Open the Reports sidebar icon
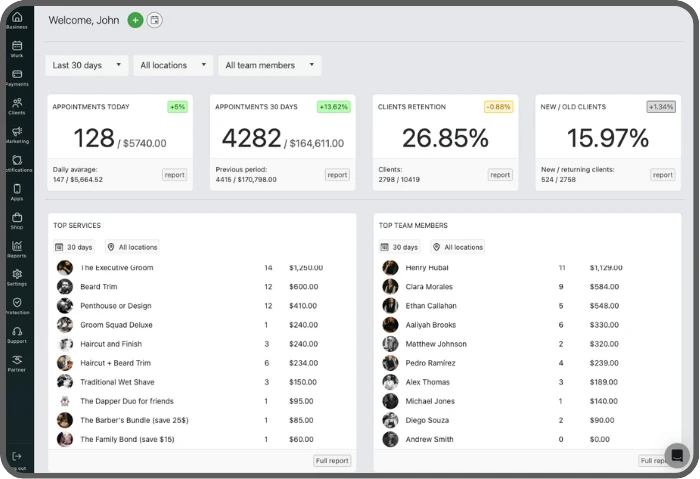Viewport: 700px width, 479px height. tap(17, 249)
